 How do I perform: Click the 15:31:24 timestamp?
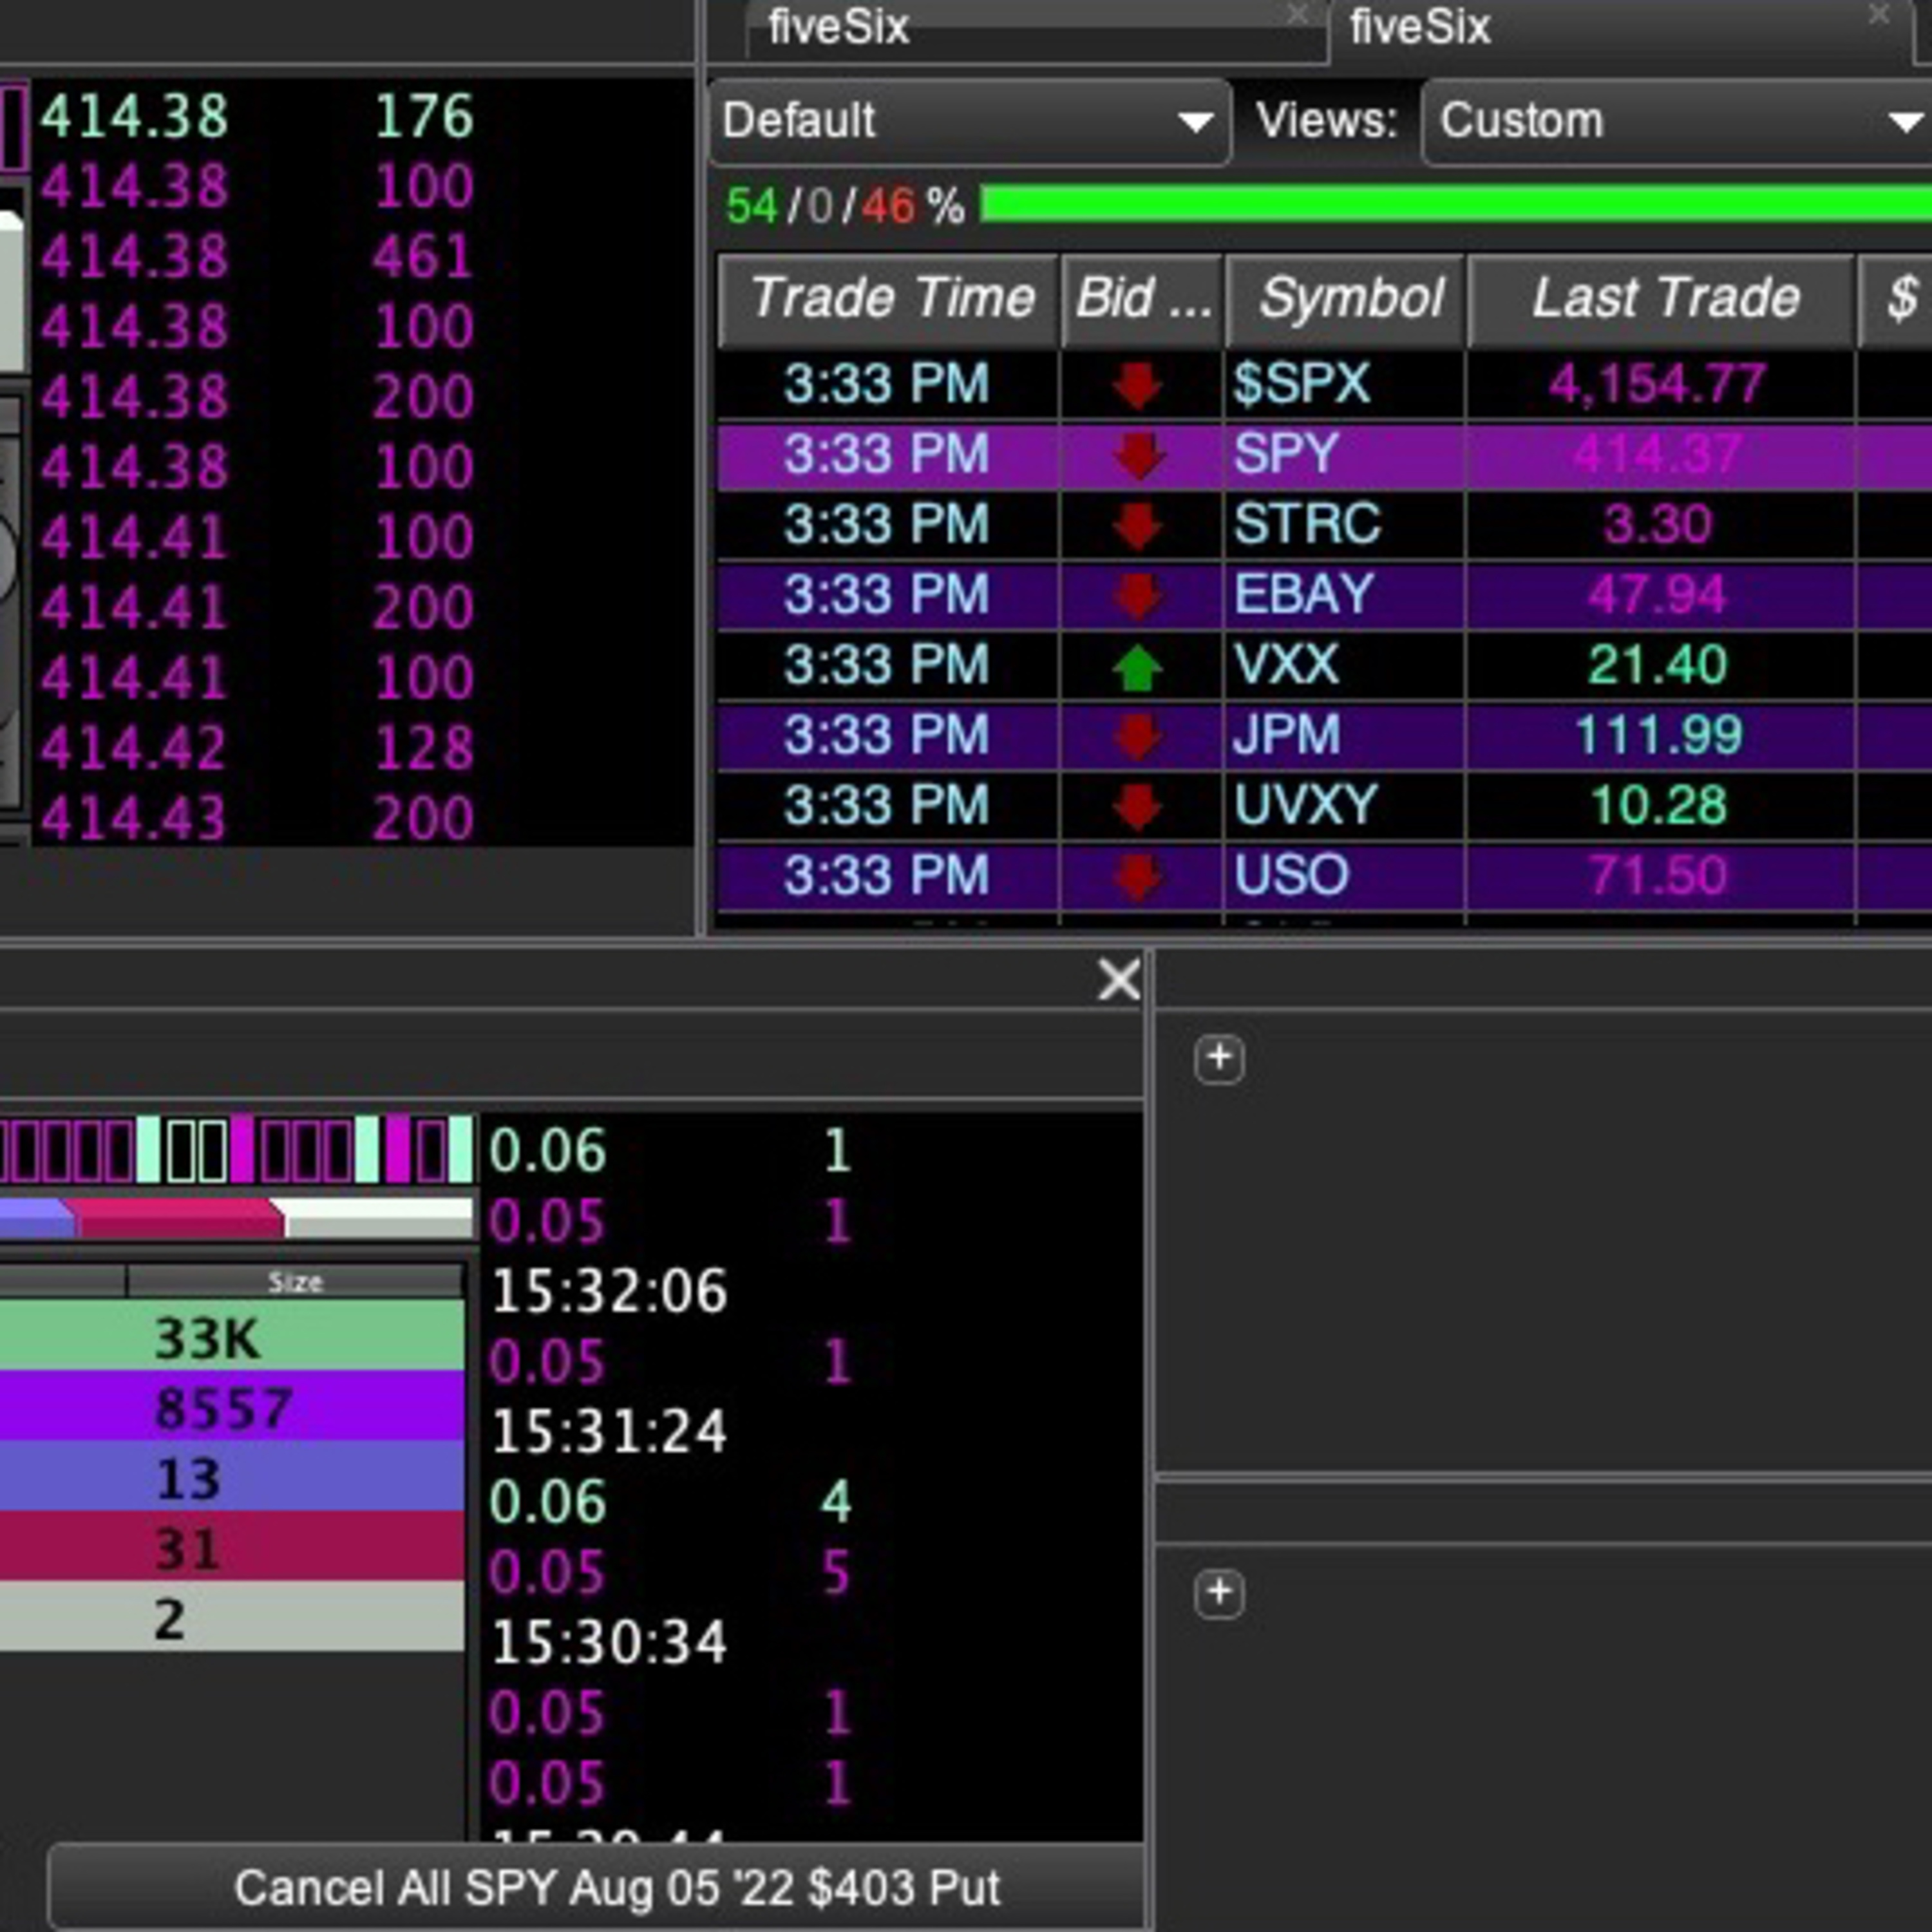coord(609,1431)
